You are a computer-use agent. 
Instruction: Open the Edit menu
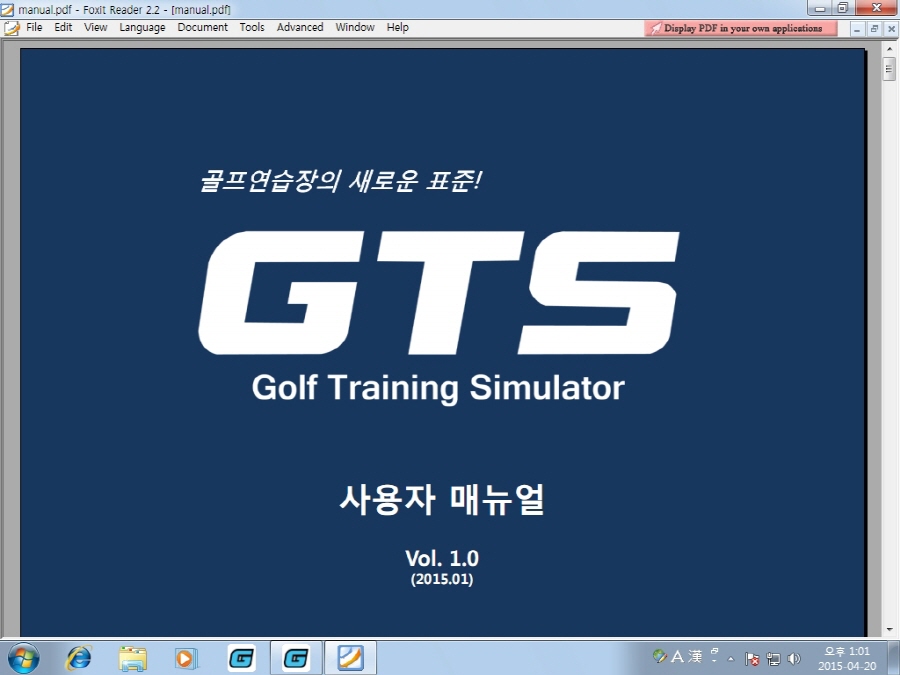click(x=63, y=27)
